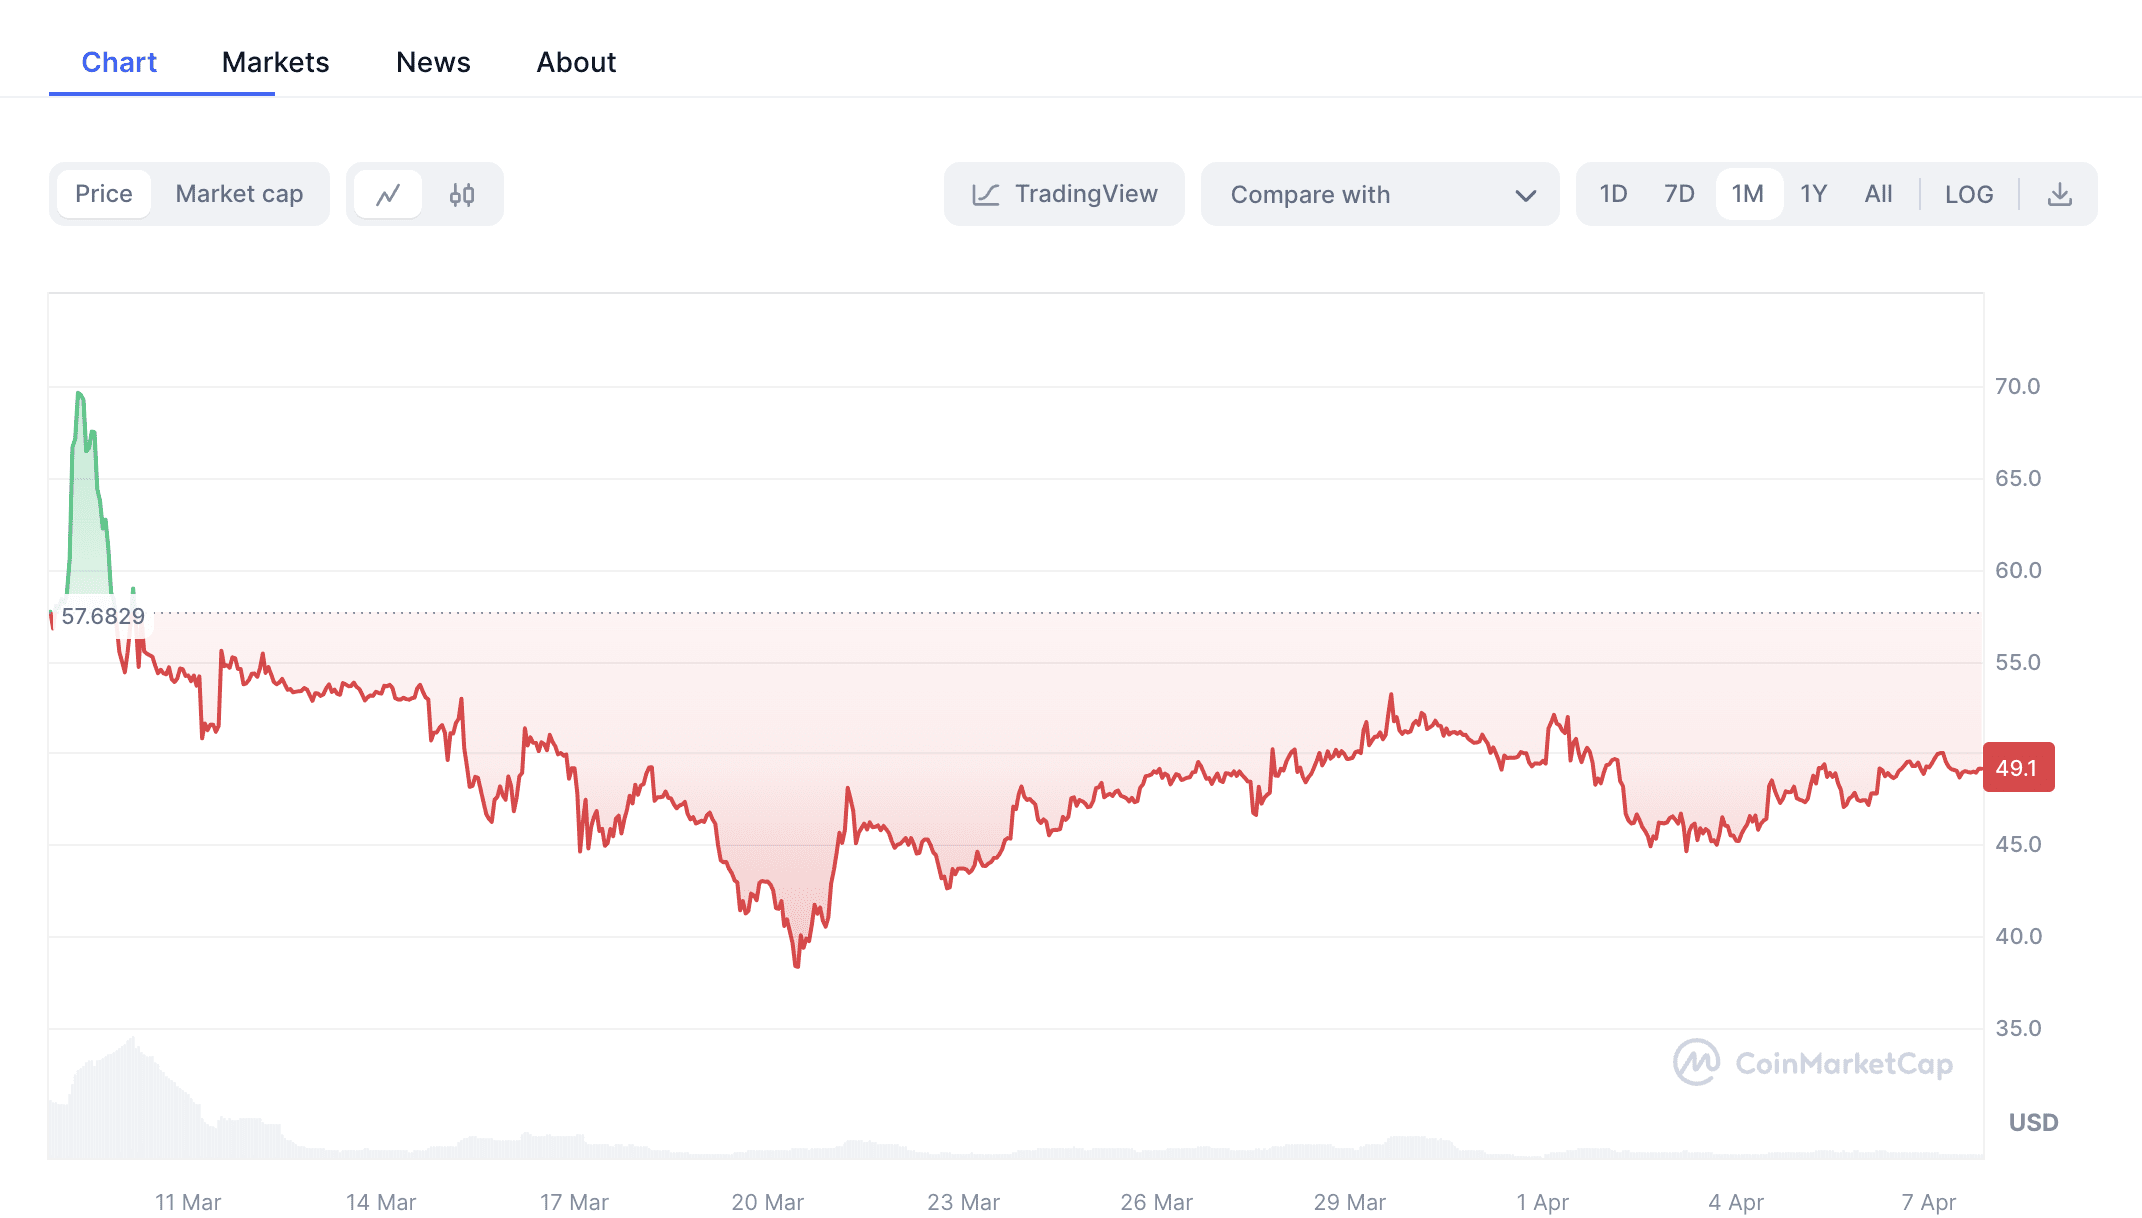Screen dimensions: 2142x1218
Task: Open TradingView chart
Action: (x=1064, y=194)
